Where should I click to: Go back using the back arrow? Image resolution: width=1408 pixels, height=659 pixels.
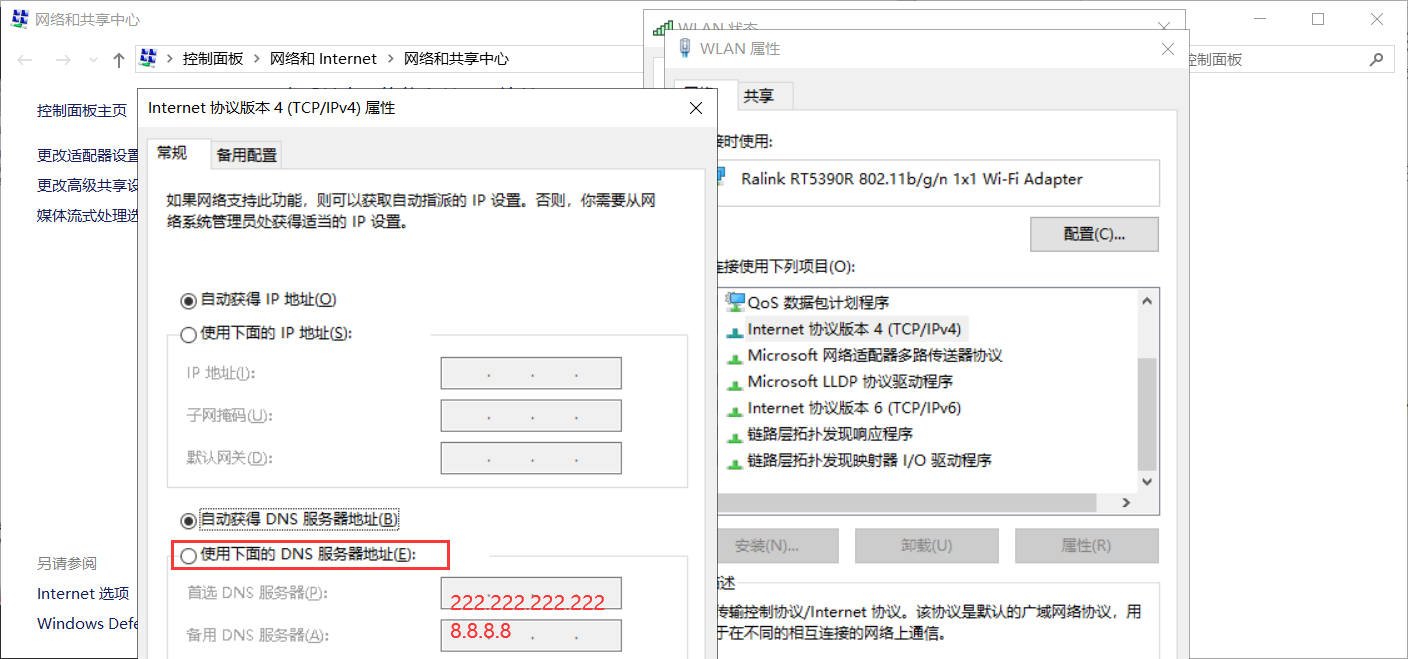coord(25,60)
